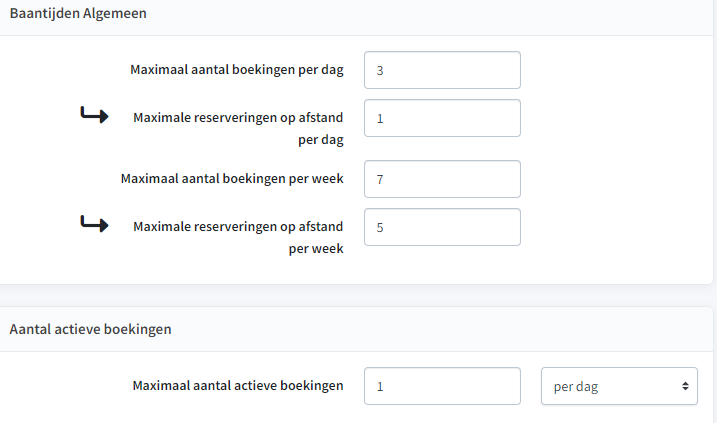Click the remote reservations per dag input containing 1
Screen dimensions: 717x423
[442, 118]
